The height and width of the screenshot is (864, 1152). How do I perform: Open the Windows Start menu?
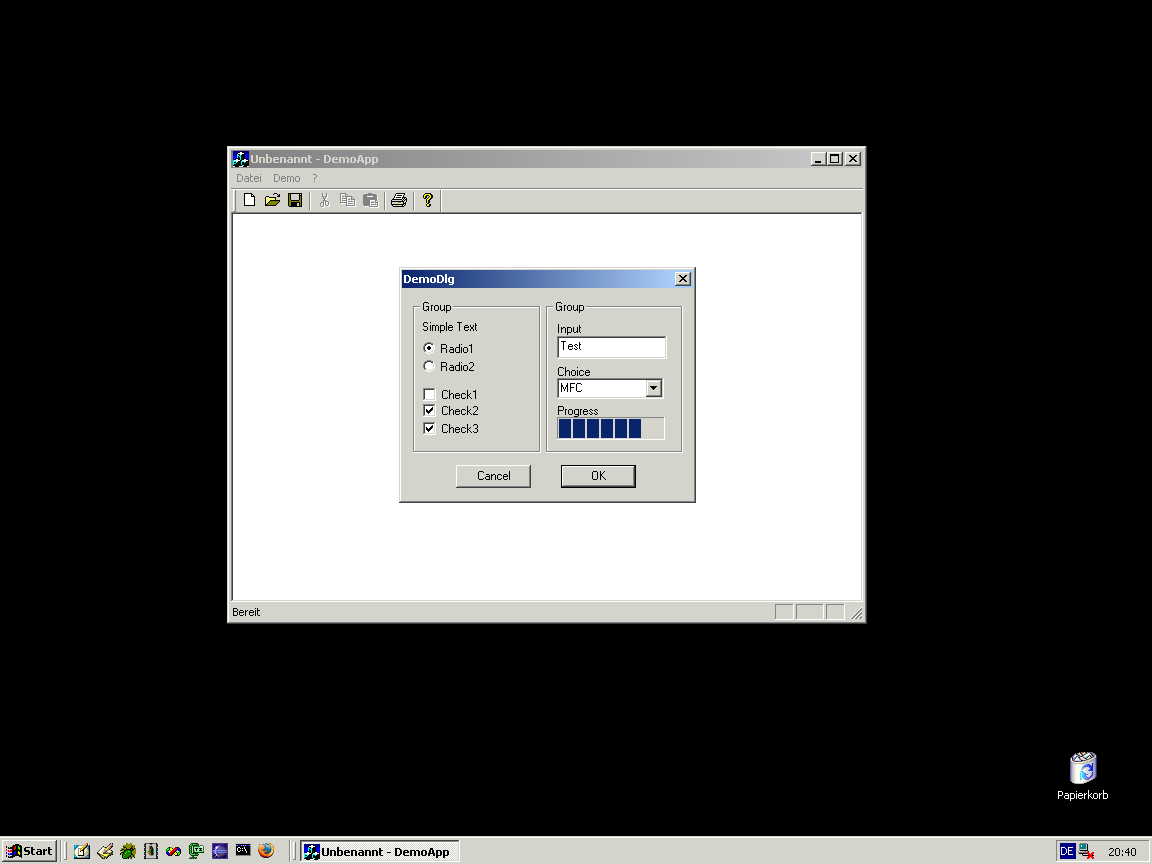click(x=29, y=851)
